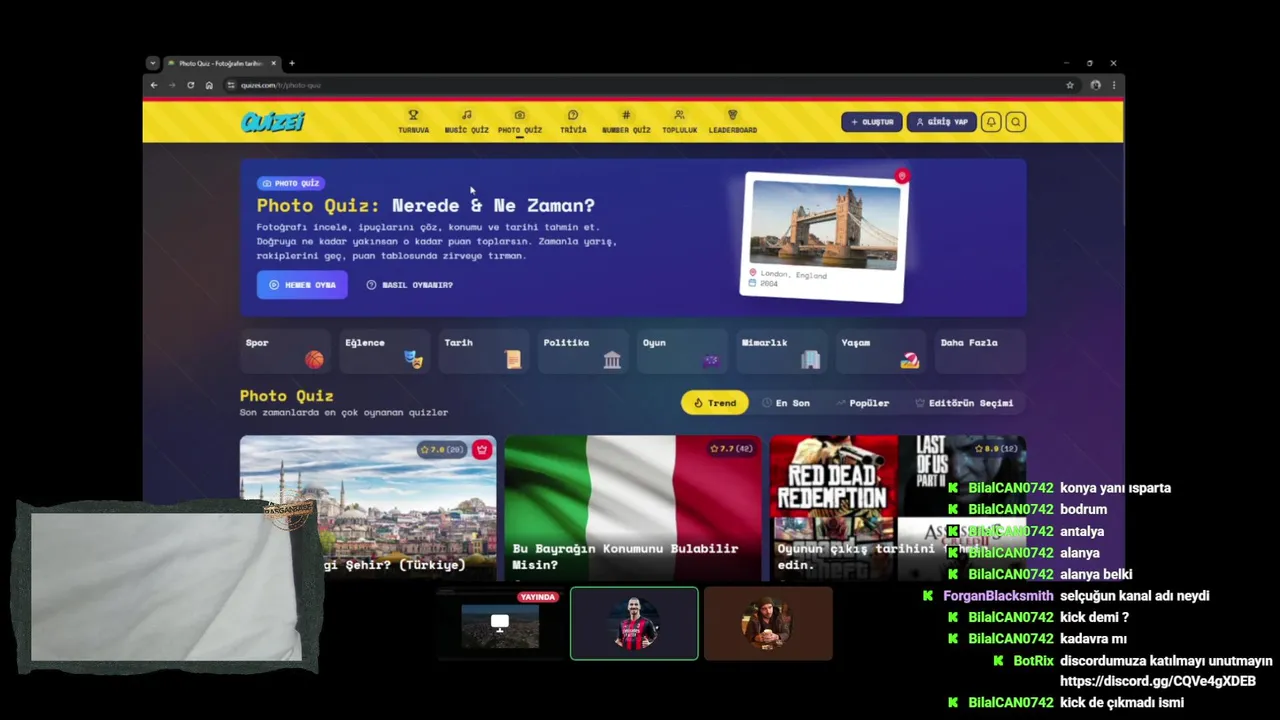Switch to the Editörün Seçimi filter tab
The image size is (1280, 720).
964,403
